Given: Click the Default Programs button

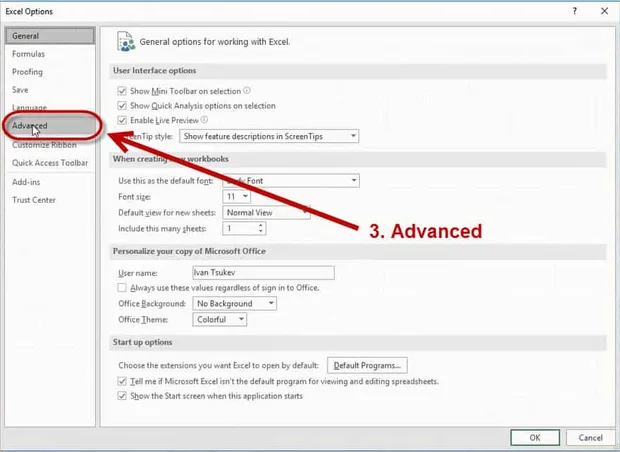Looking at the screenshot, I should tap(367, 365).
